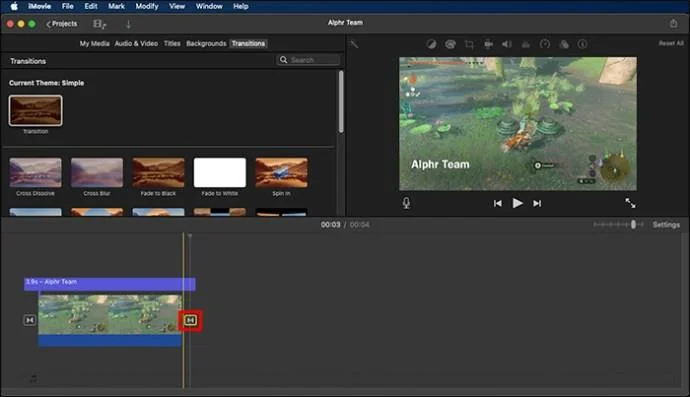Skip to previous clip in viewer
Screen dimensions: 690x397
(497, 203)
